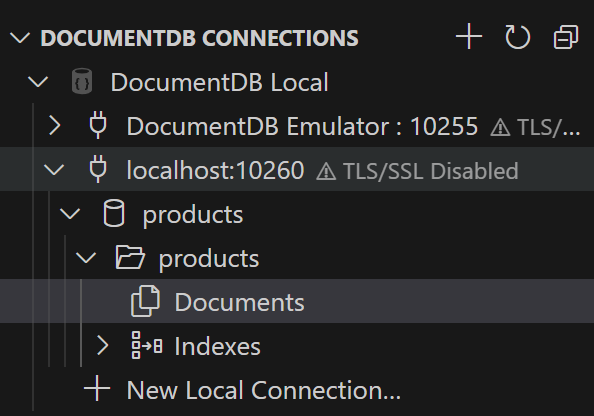
Task: Open the Documents item
Action: tap(297, 301)
